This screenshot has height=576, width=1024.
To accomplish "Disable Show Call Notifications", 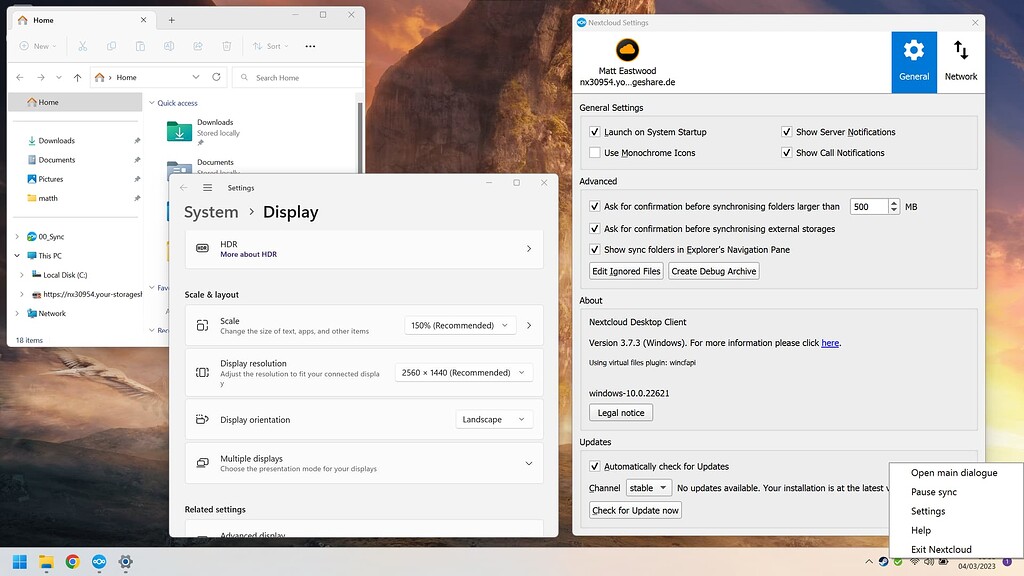I will point(787,152).
